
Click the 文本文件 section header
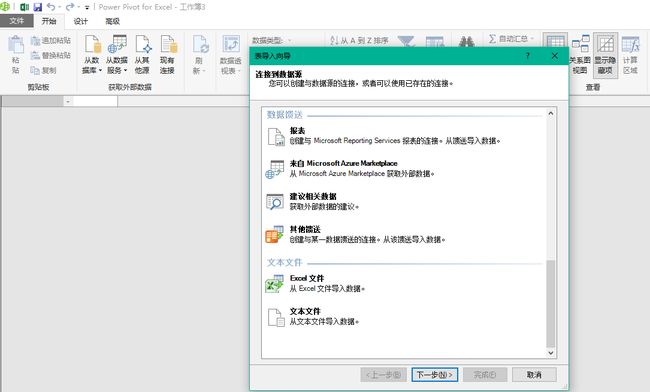click(284, 263)
